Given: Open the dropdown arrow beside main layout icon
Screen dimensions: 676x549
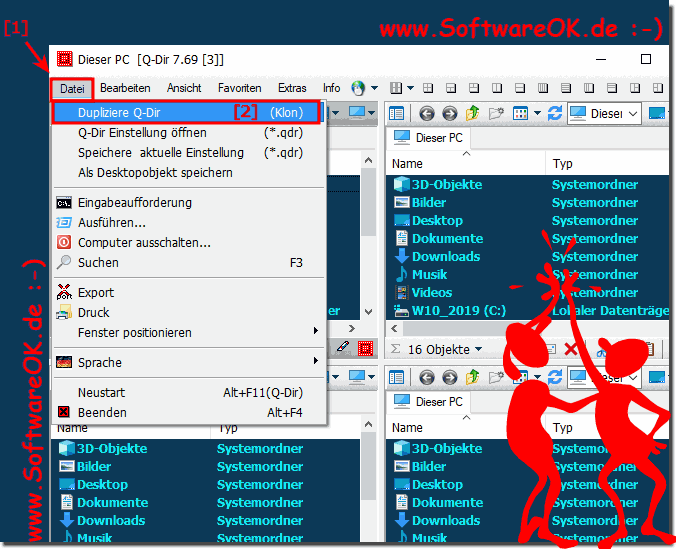Looking at the screenshot, I should [x=410, y=88].
